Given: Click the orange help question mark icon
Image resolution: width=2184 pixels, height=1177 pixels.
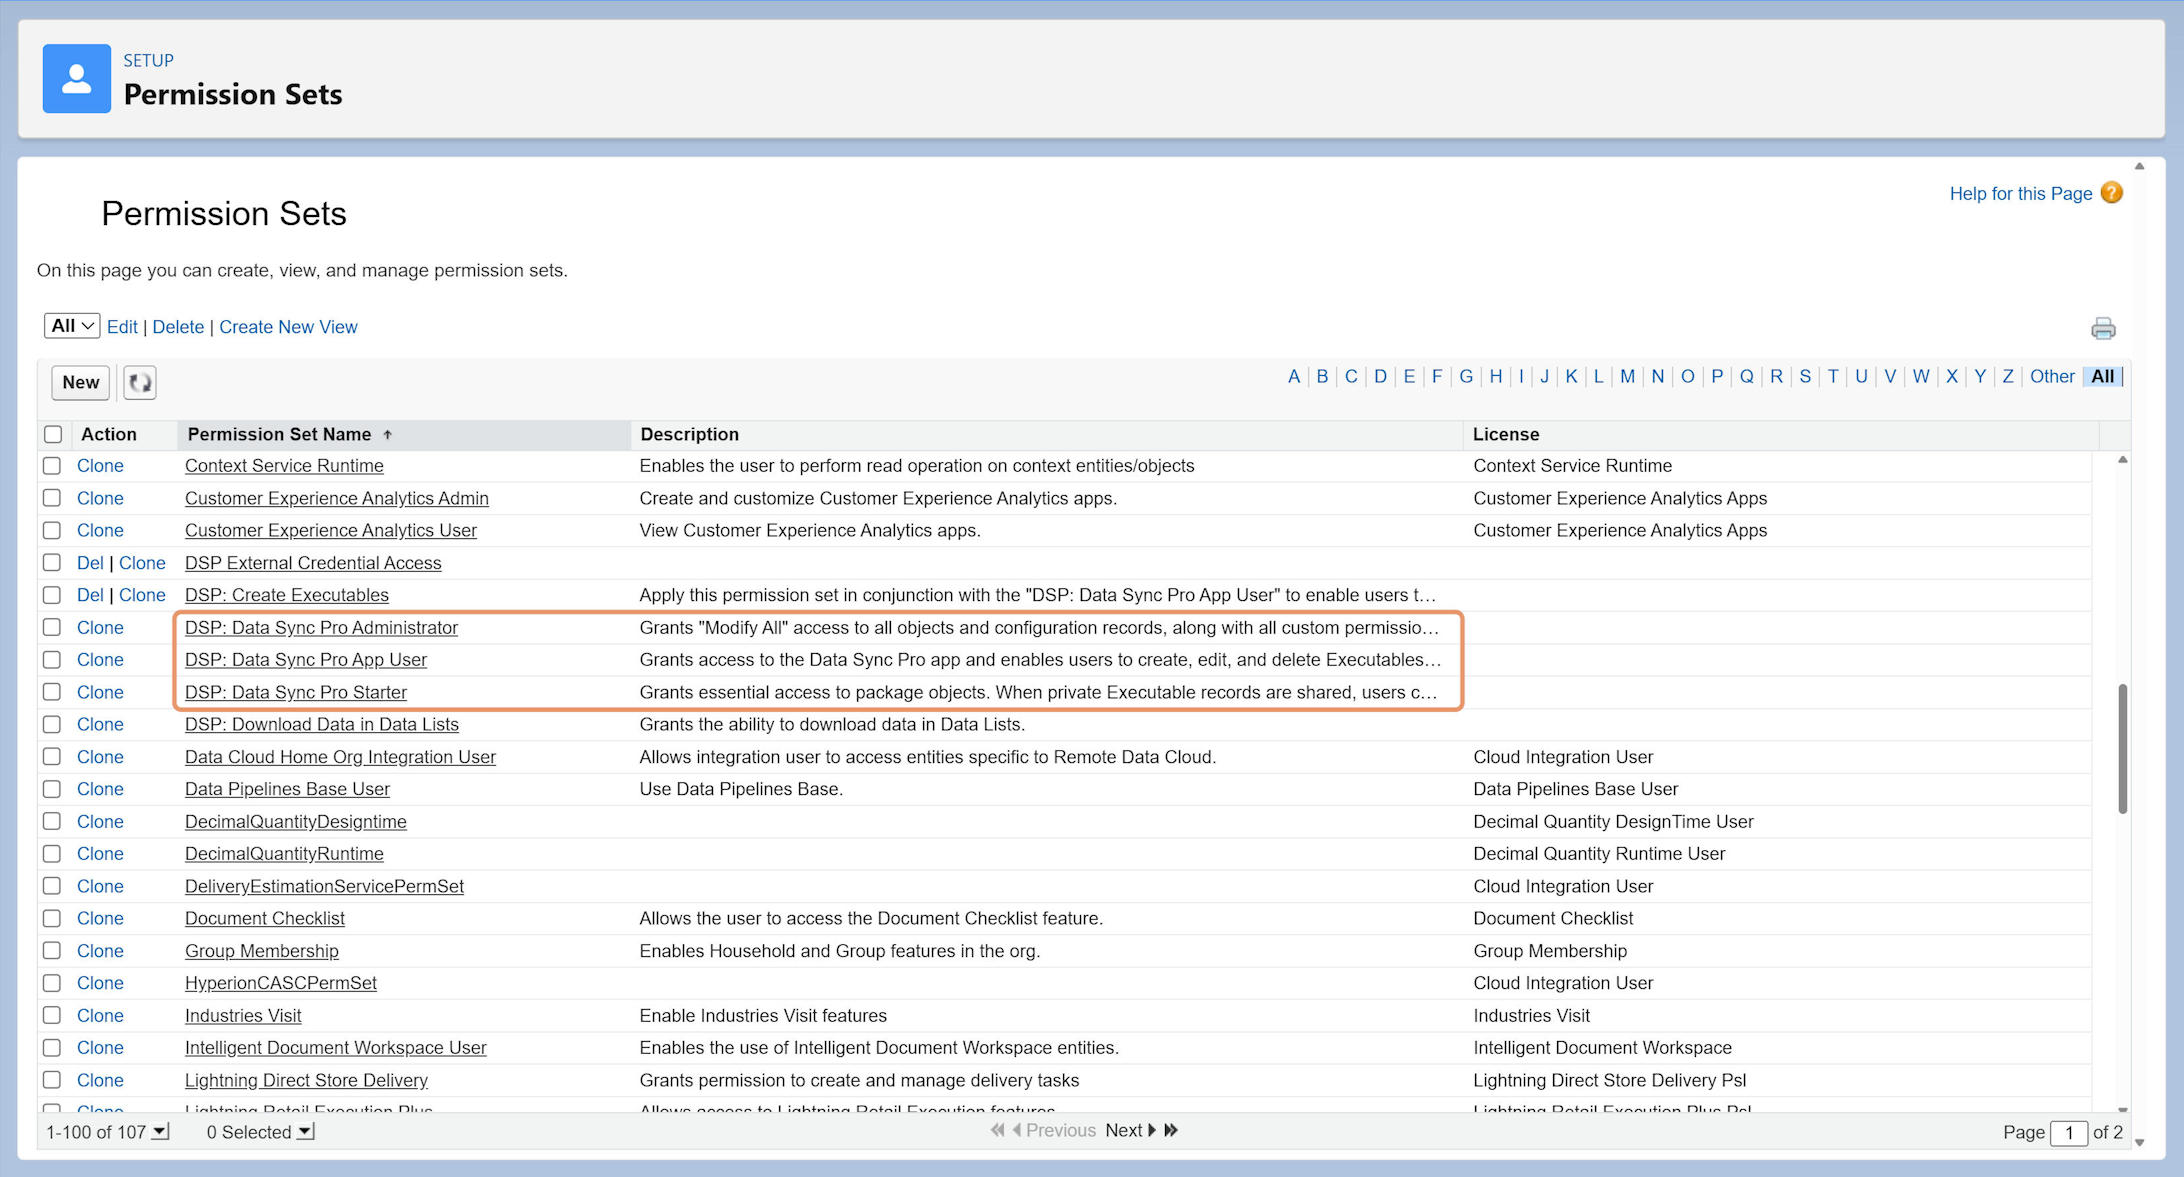Looking at the screenshot, I should click(x=2111, y=193).
